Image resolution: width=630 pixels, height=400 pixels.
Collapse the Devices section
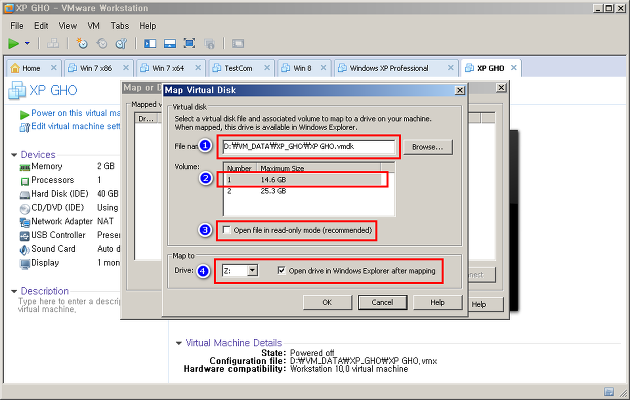14,155
